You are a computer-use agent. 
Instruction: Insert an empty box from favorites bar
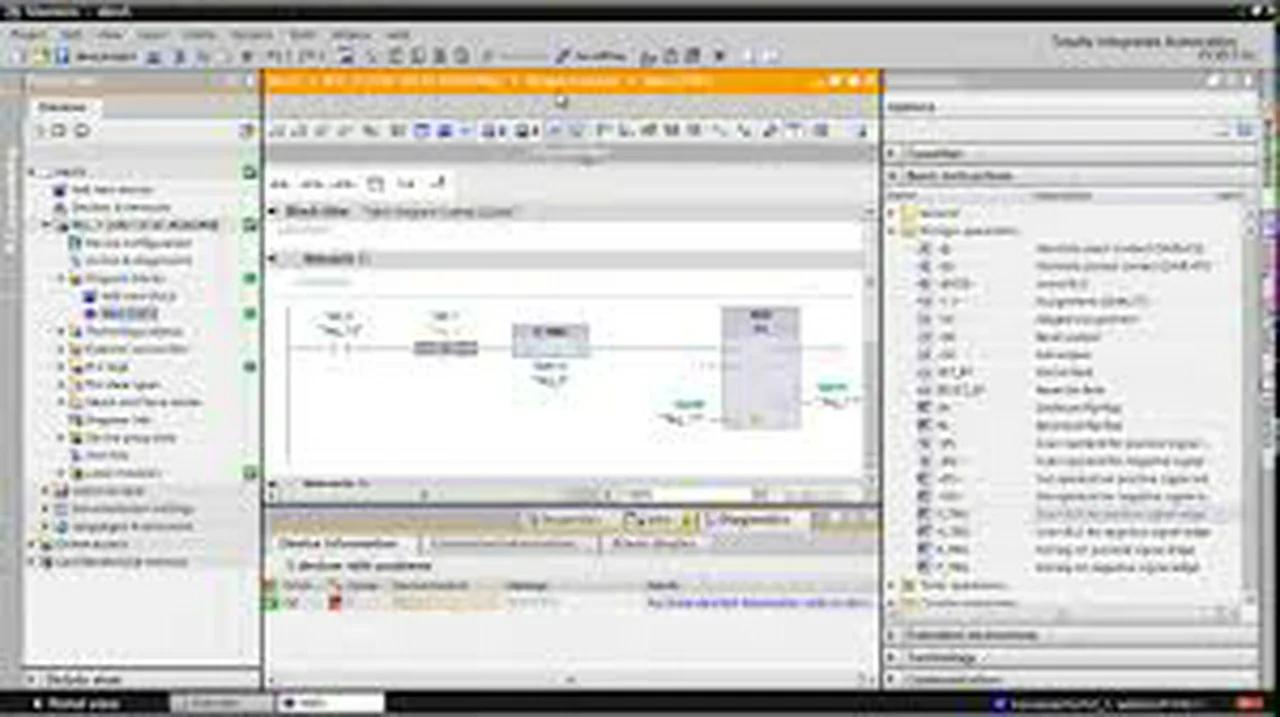[375, 184]
